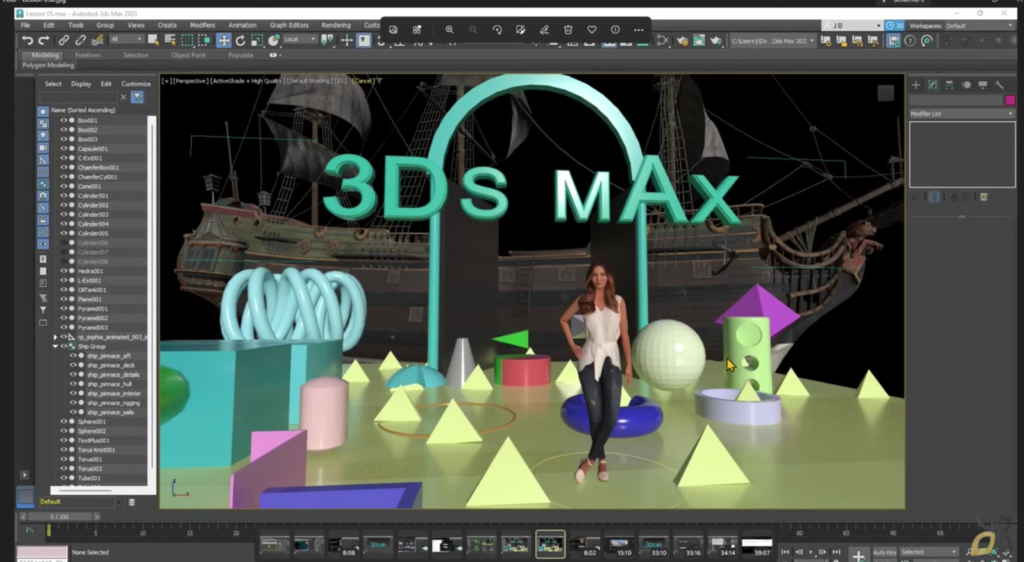This screenshot has width=1024, height=562.
Task: Click the 0 / 100 time slider
Action: point(62,516)
